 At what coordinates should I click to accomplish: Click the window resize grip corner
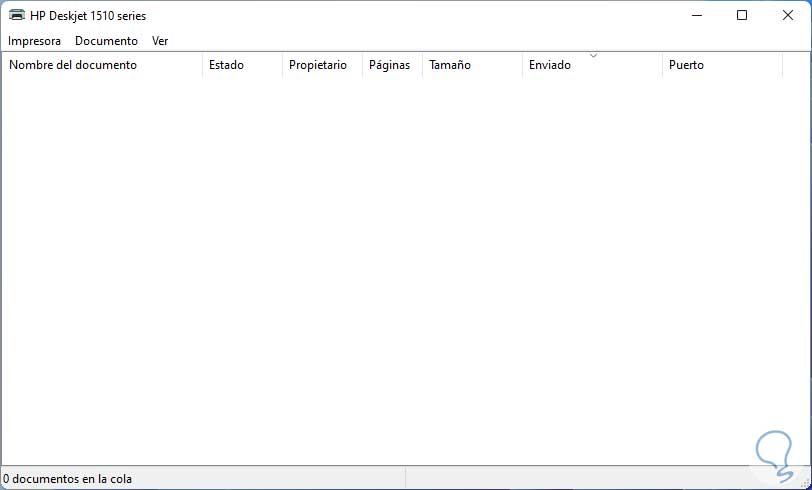(805, 483)
